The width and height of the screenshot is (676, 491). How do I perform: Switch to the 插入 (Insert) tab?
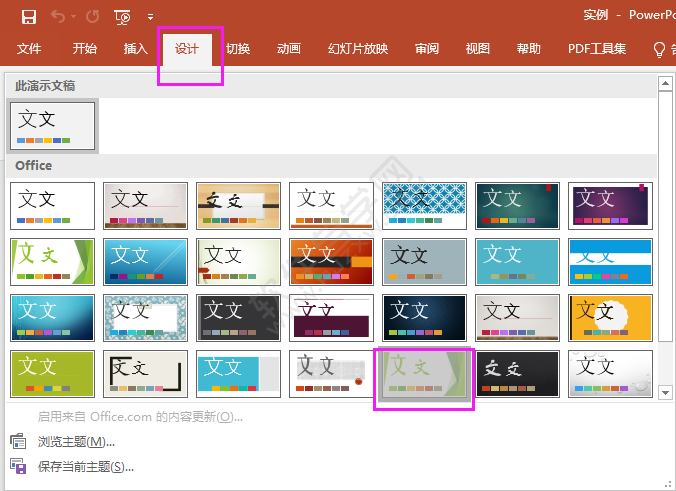point(135,49)
